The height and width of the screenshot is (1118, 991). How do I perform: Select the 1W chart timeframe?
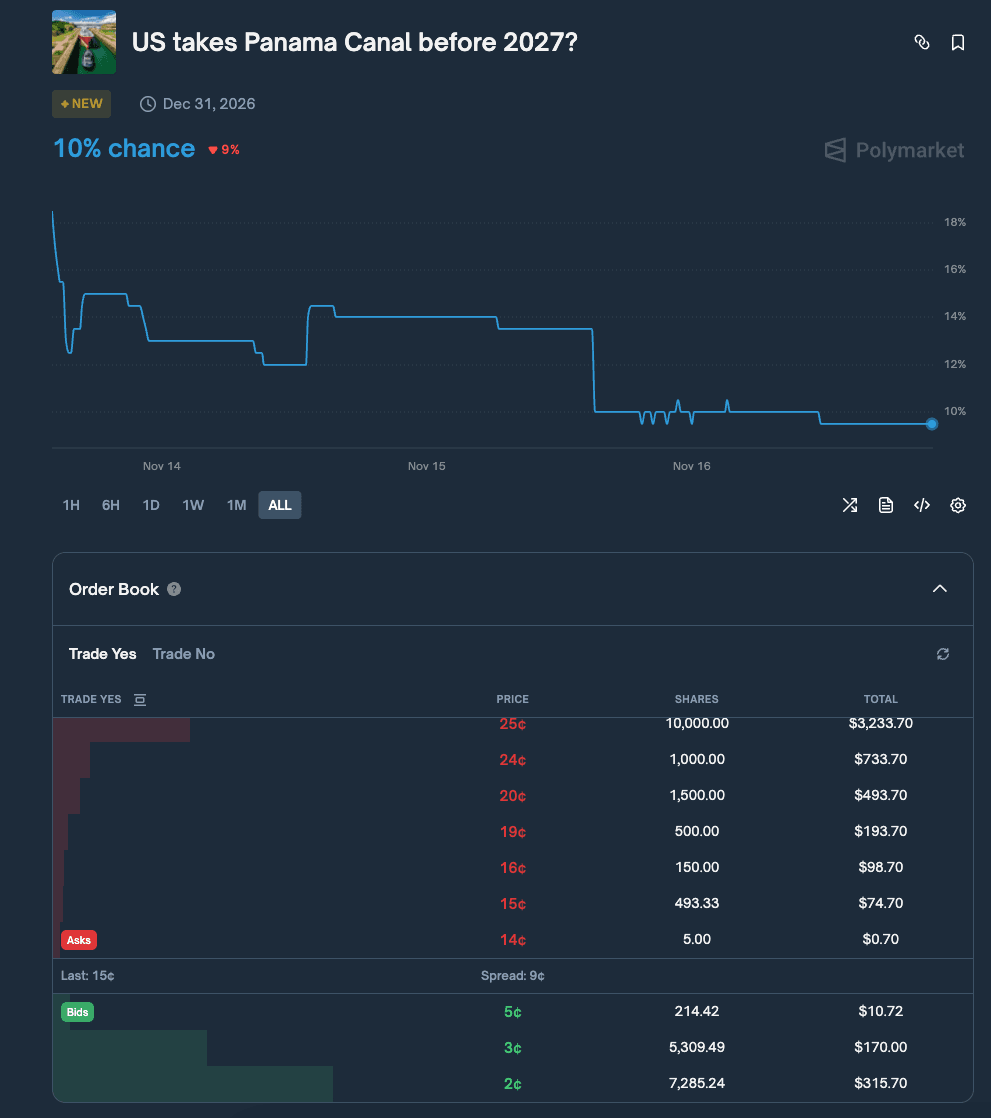point(193,505)
